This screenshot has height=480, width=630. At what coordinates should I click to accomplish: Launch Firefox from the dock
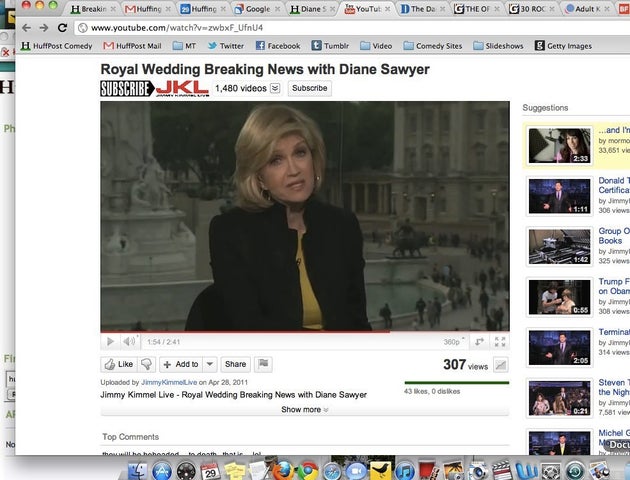[x=283, y=471]
